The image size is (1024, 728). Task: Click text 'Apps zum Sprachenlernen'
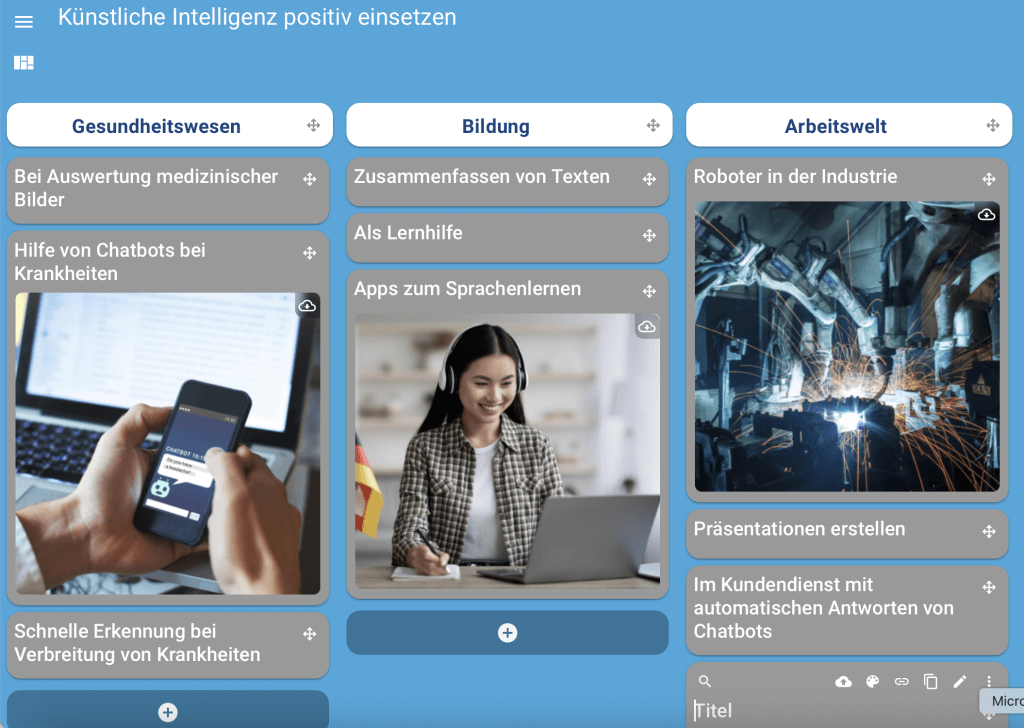[468, 289]
